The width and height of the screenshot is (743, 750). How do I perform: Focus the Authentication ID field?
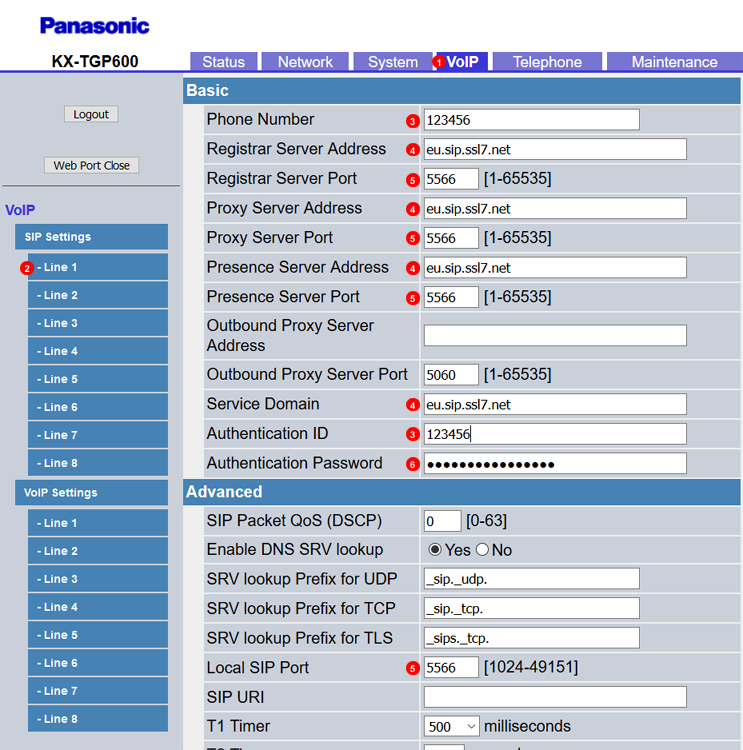pyautogui.click(x=555, y=434)
